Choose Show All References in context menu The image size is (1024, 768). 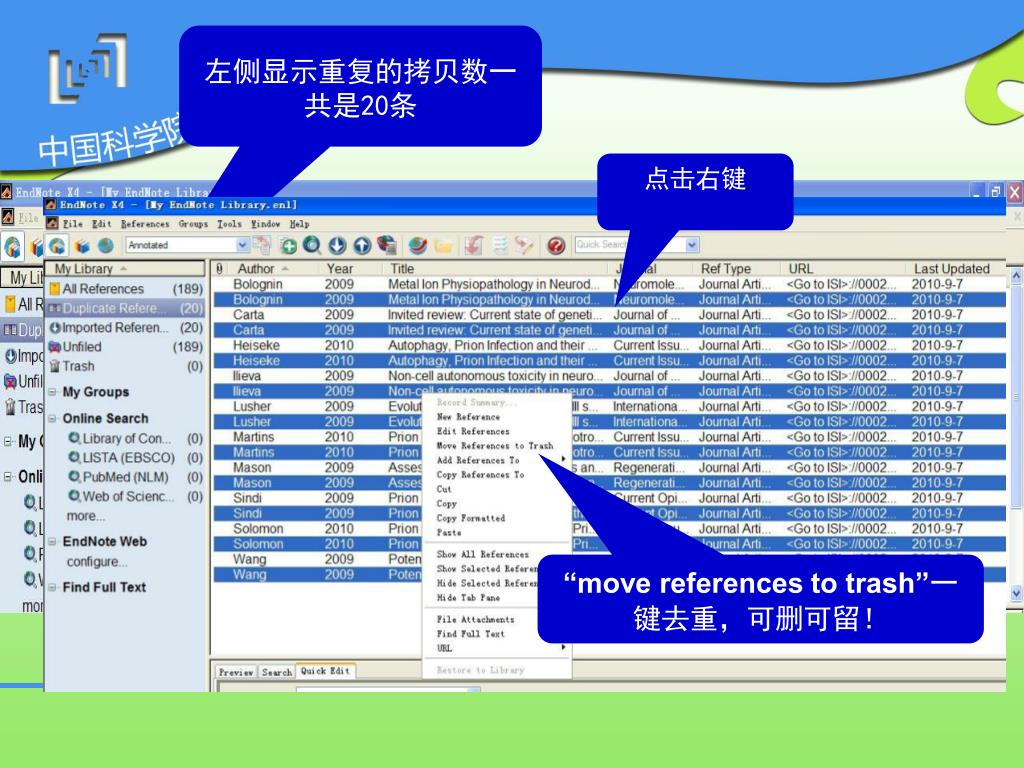(483, 554)
